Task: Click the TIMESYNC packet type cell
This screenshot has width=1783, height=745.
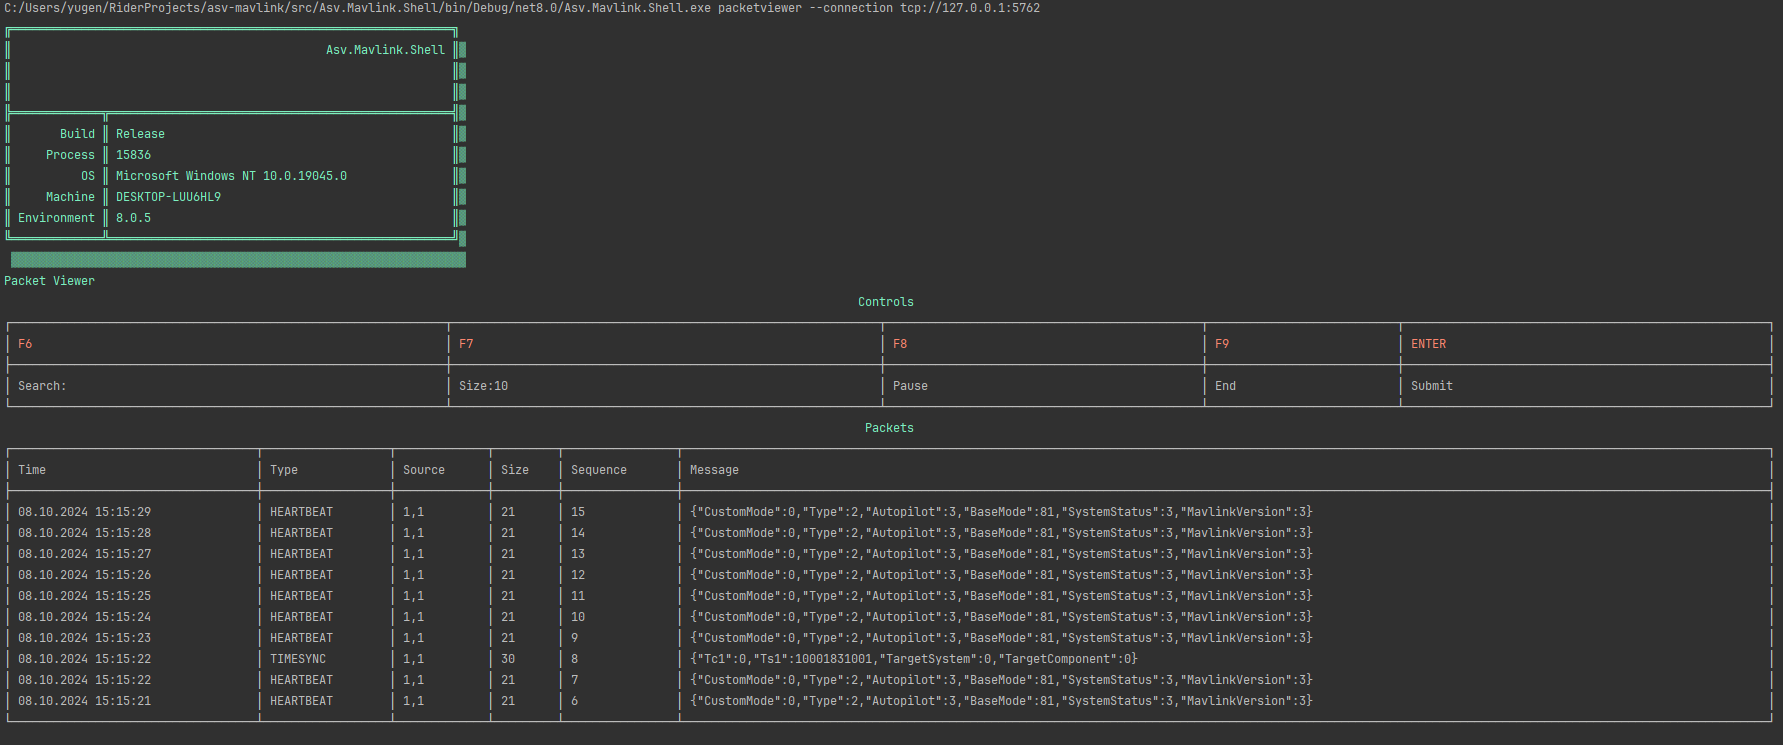Action: (x=298, y=659)
